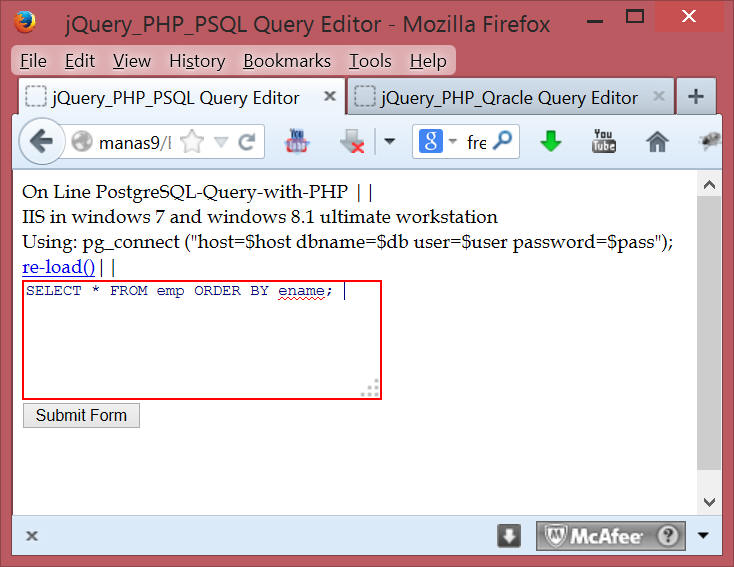Screen dimensions: 734x567
Task: Click the green Downloads arrow icon
Action: click(551, 142)
